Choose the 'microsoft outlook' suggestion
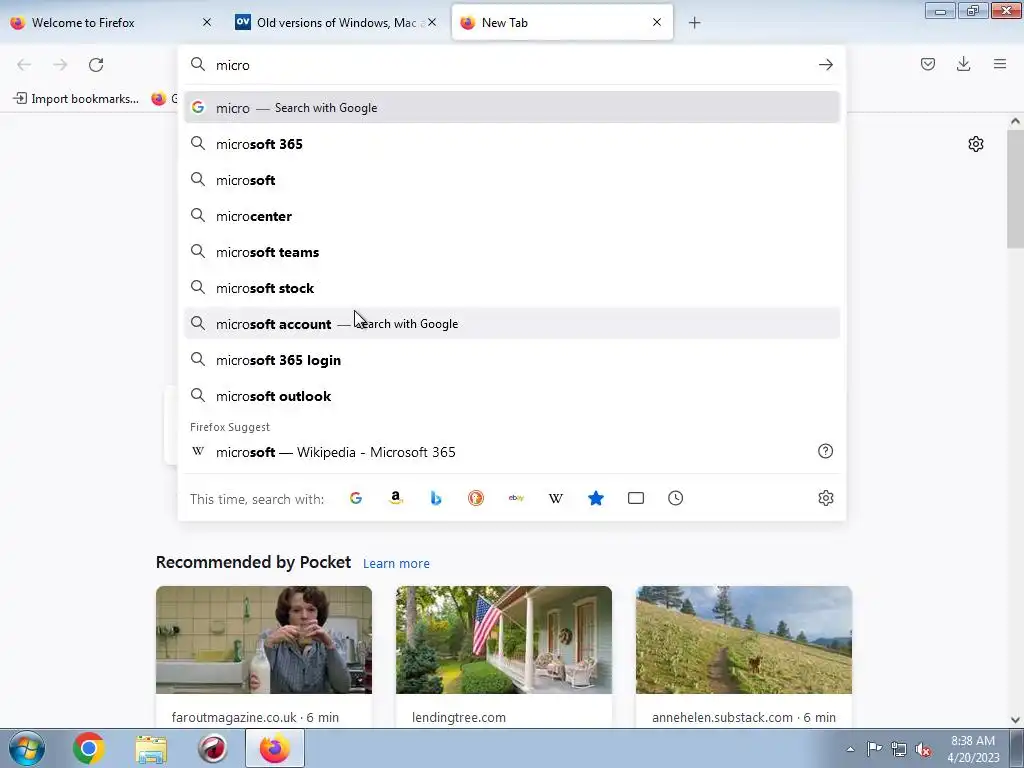Viewport: 1024px width, 768px height. click(x=511, y=396)
